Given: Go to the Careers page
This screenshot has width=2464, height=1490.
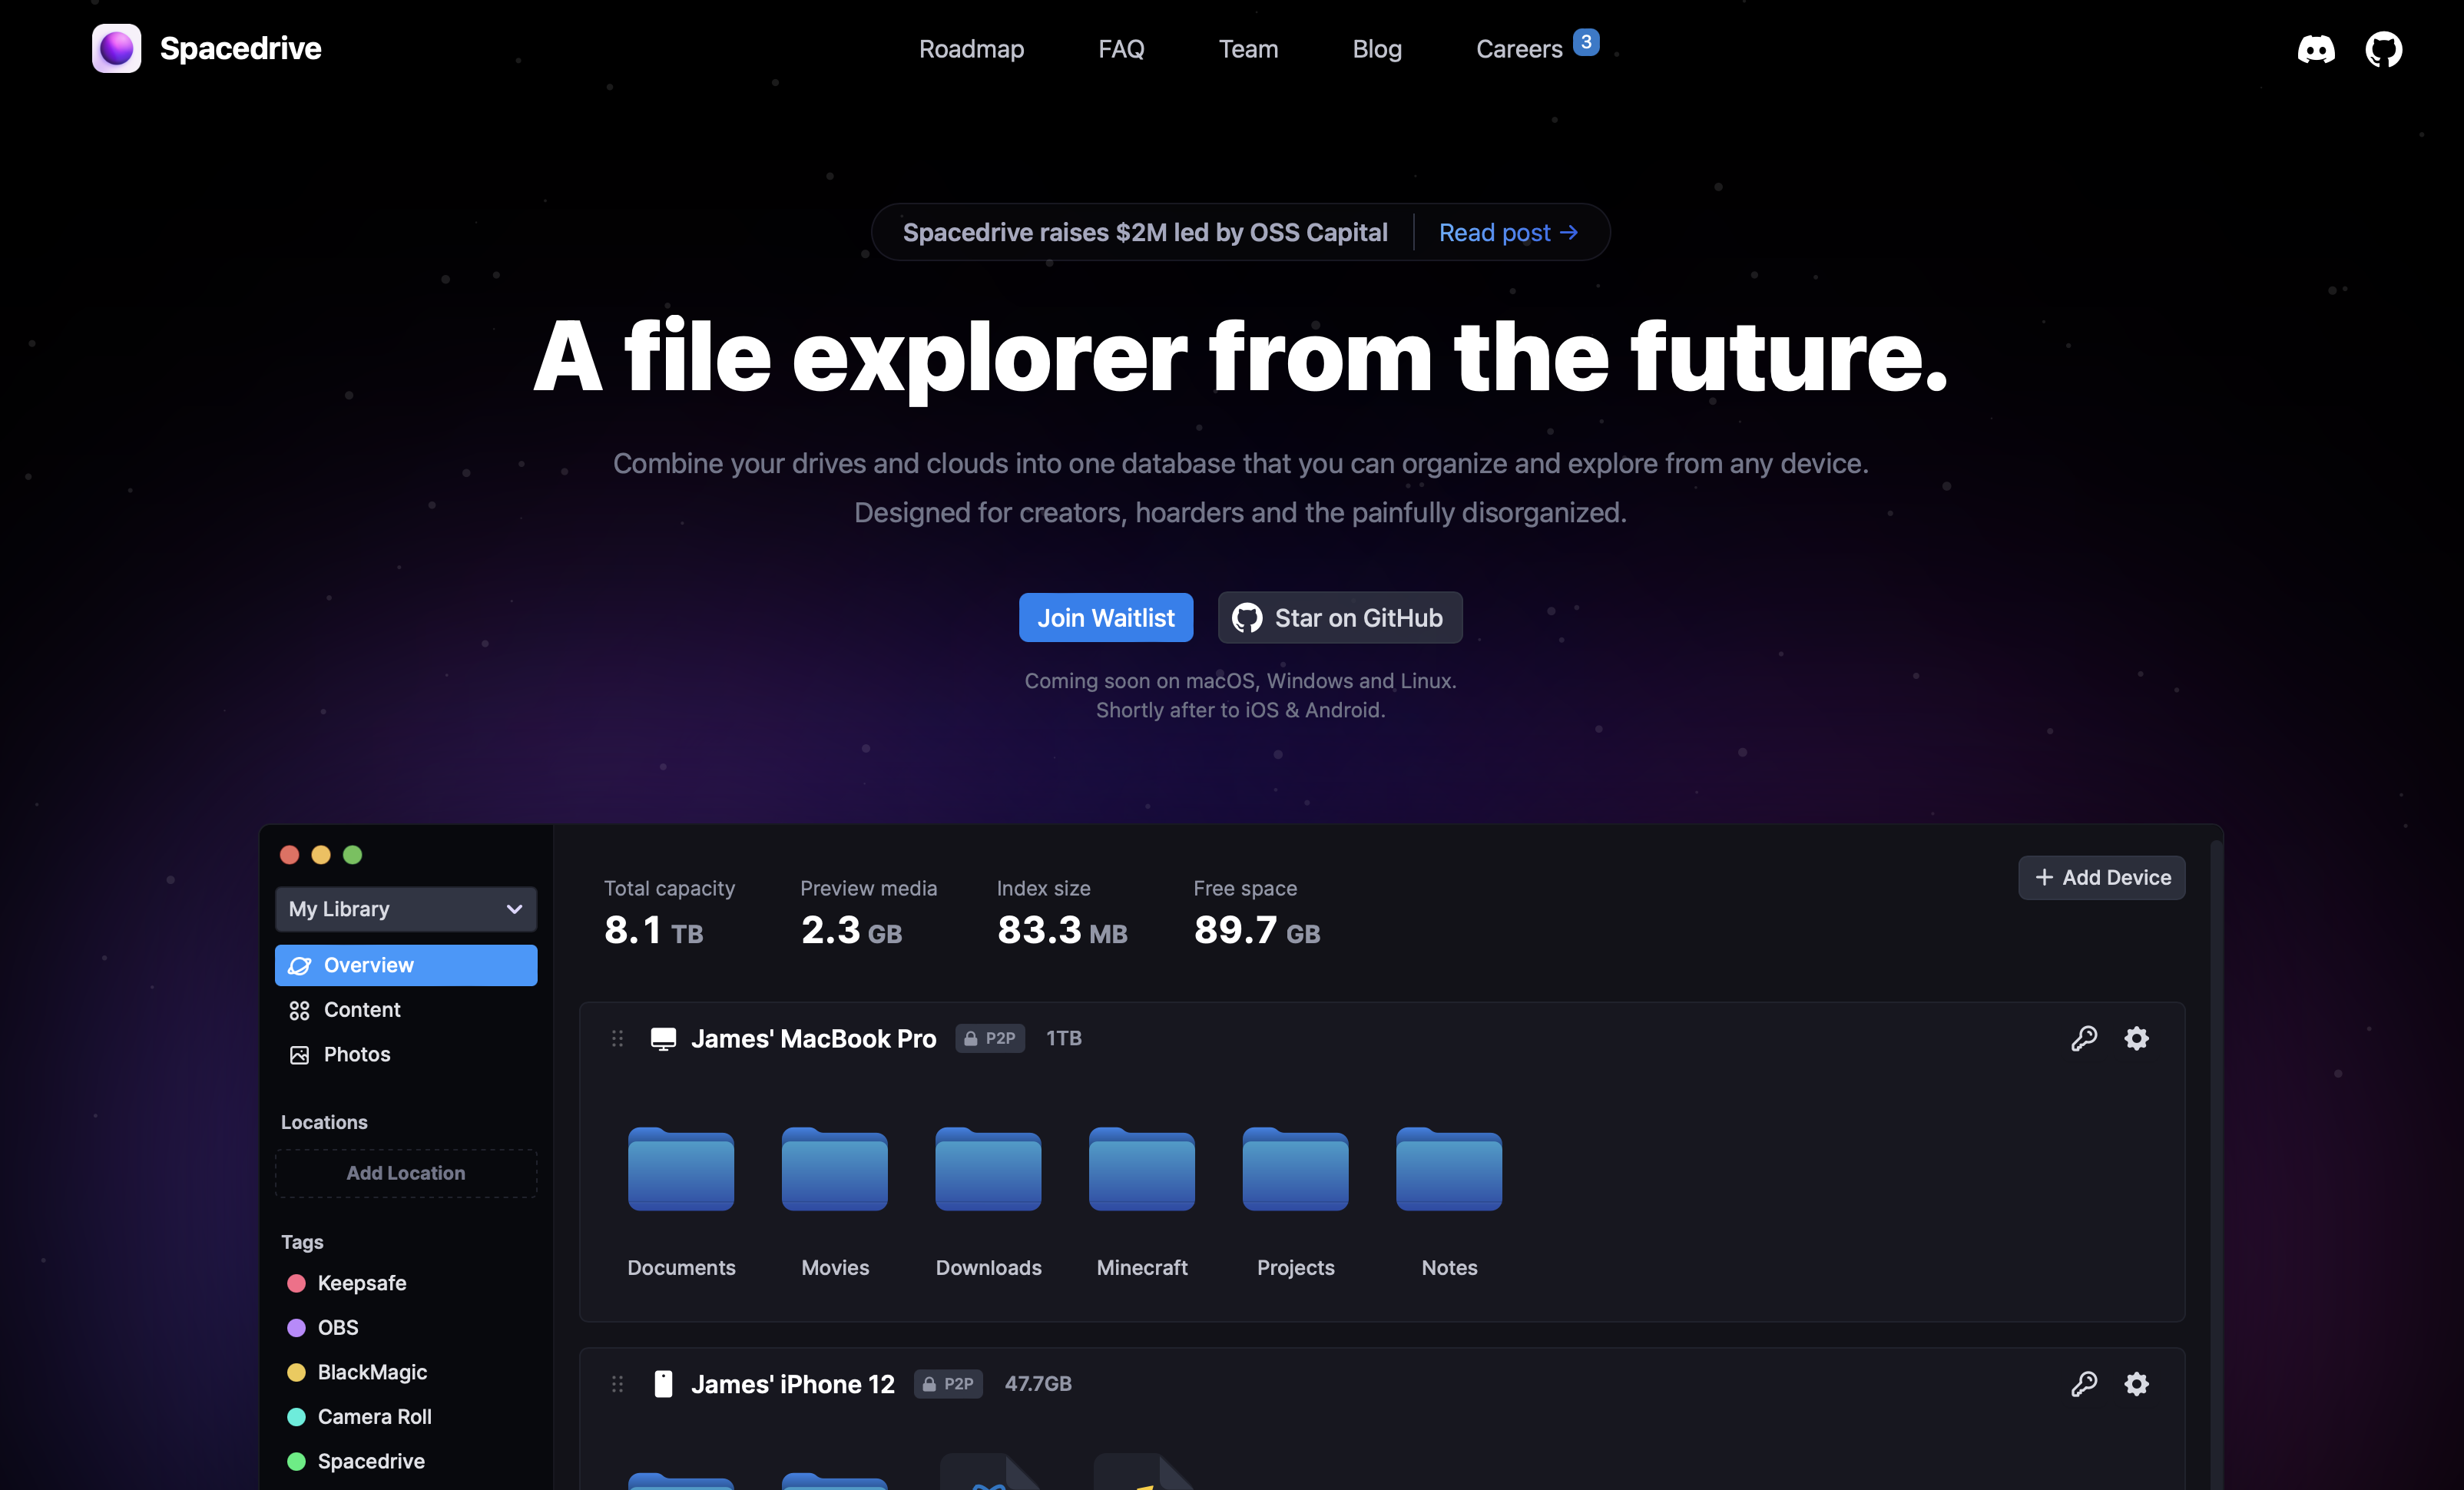Looking at the screenshot, I should coord(1519,49).
